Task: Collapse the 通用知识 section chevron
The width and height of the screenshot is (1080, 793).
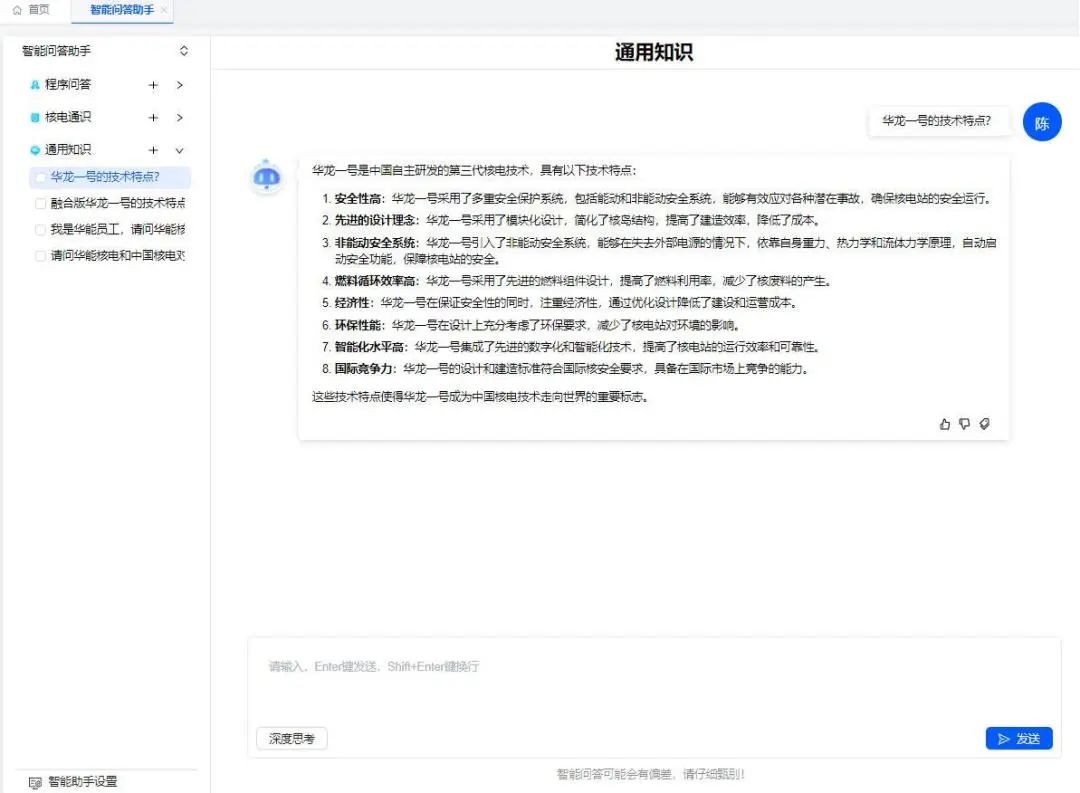Action: [180, 151]
